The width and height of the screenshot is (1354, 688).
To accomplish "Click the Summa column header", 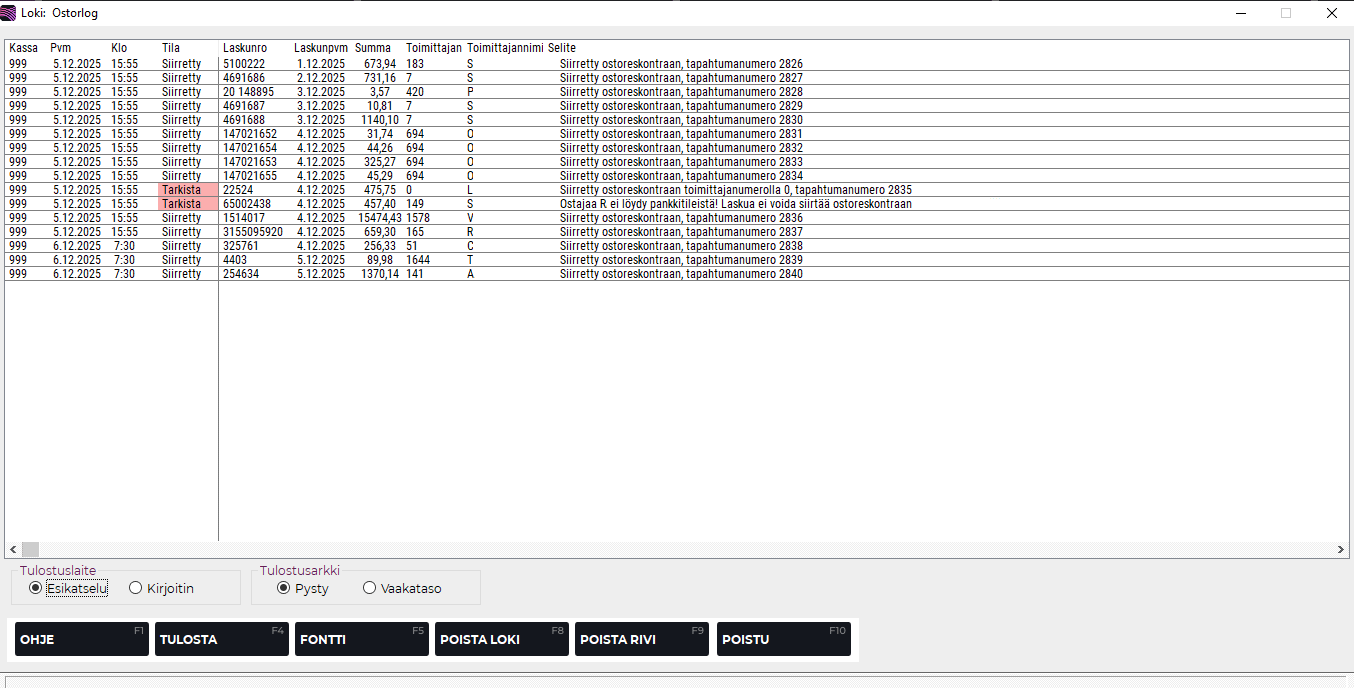I will 373,48.
